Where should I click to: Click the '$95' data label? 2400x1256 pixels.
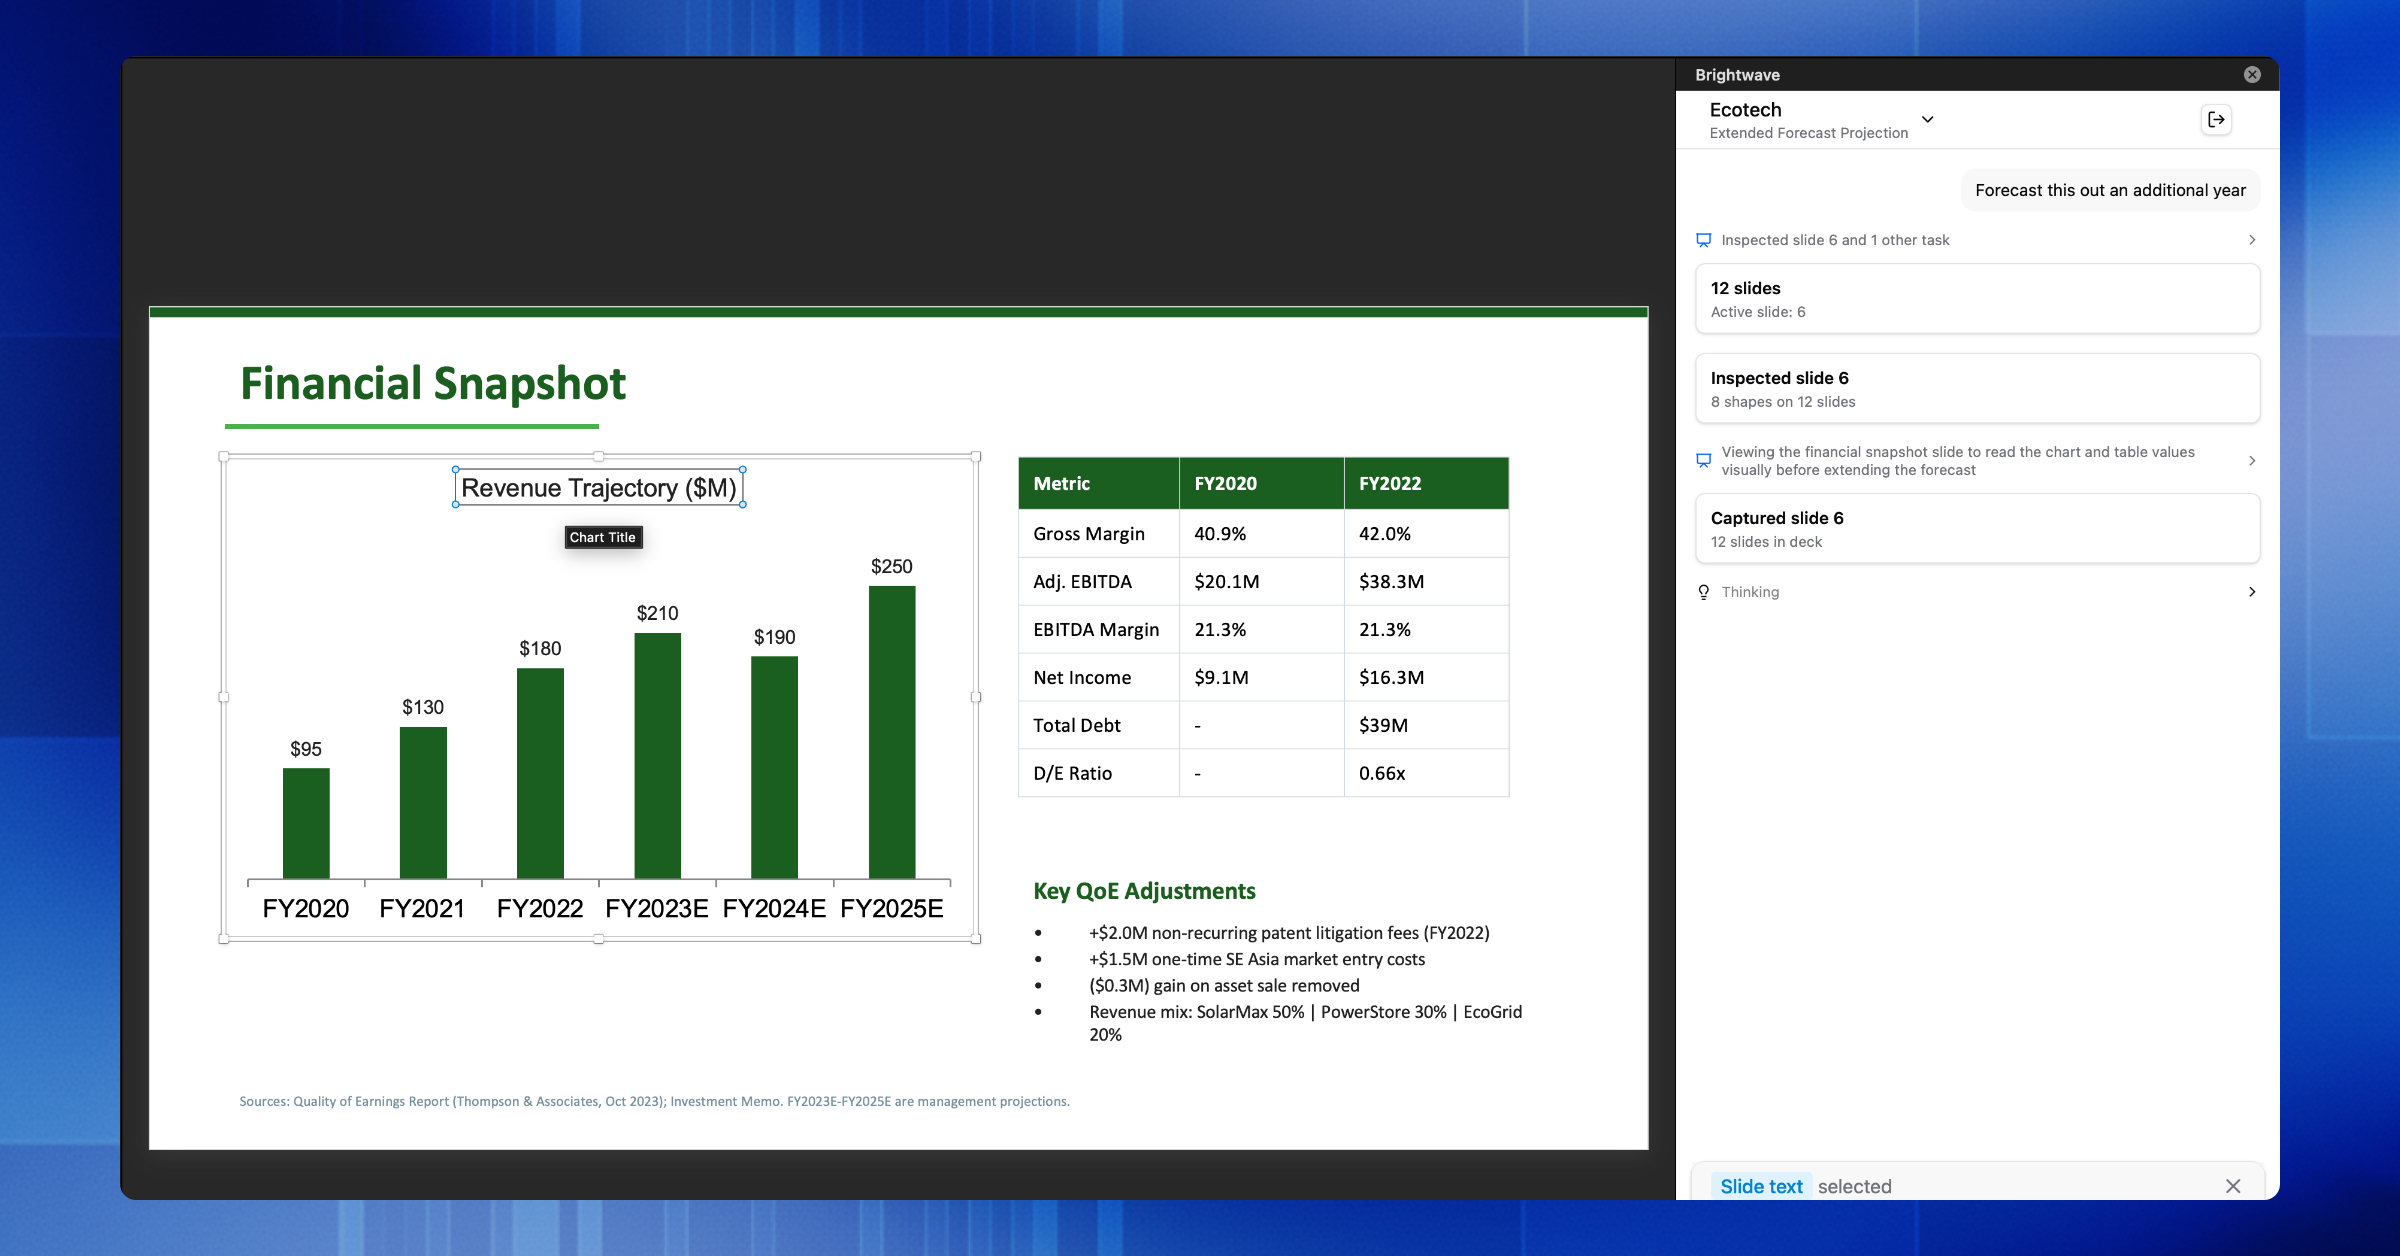point(306,749)
